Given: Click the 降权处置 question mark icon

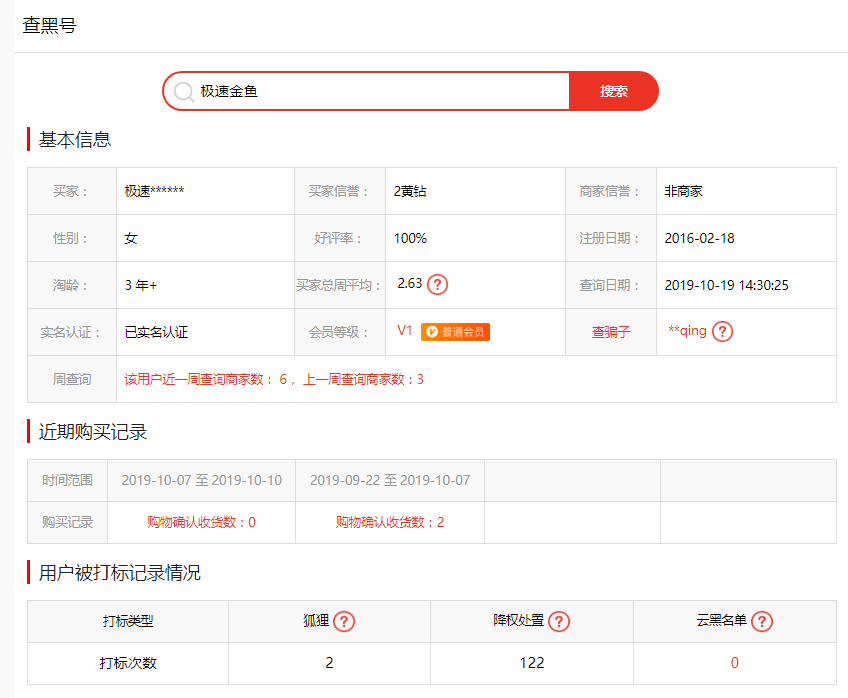Looking at the screenshot, I should click(x=559, y=622).
